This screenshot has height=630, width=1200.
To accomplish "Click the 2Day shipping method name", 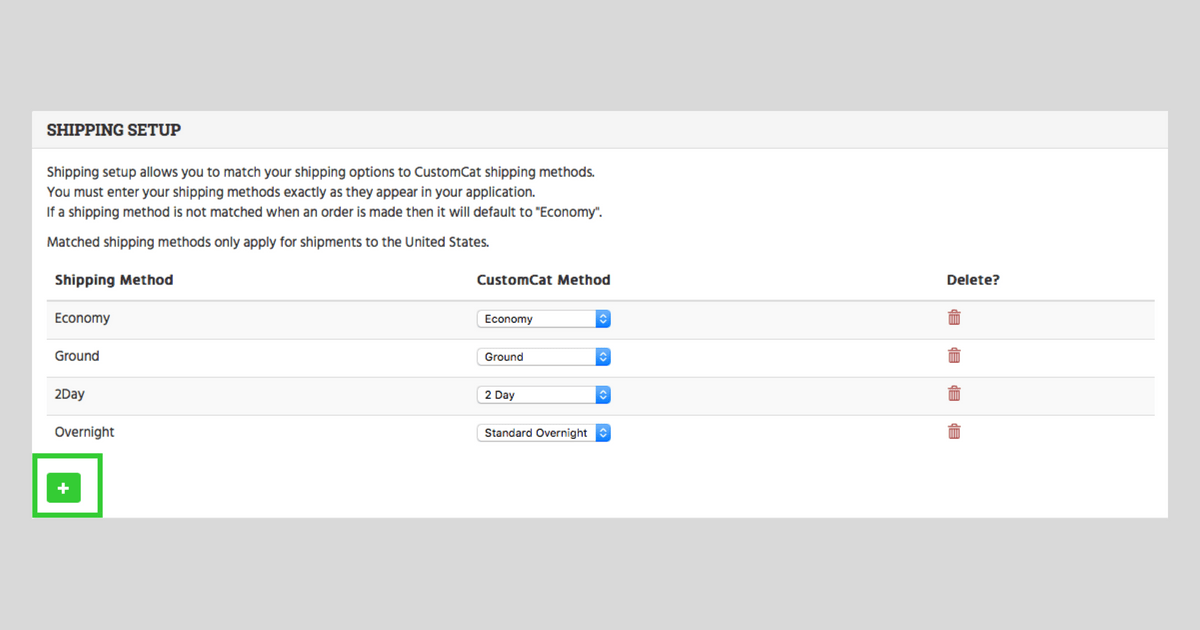I will 70,394.
